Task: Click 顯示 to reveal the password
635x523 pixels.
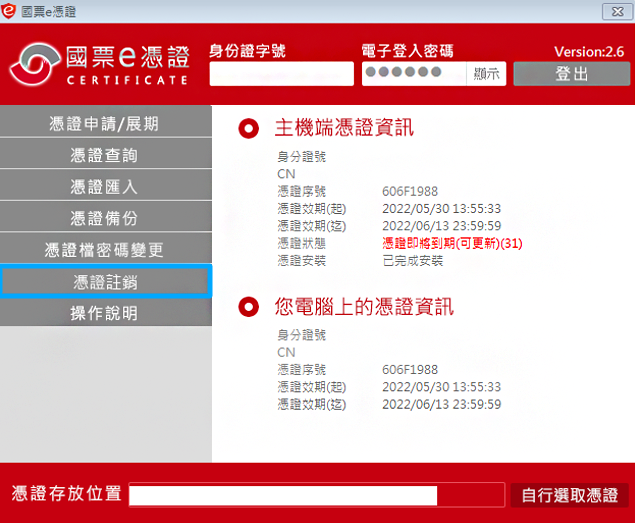Action: coord(486,74)
